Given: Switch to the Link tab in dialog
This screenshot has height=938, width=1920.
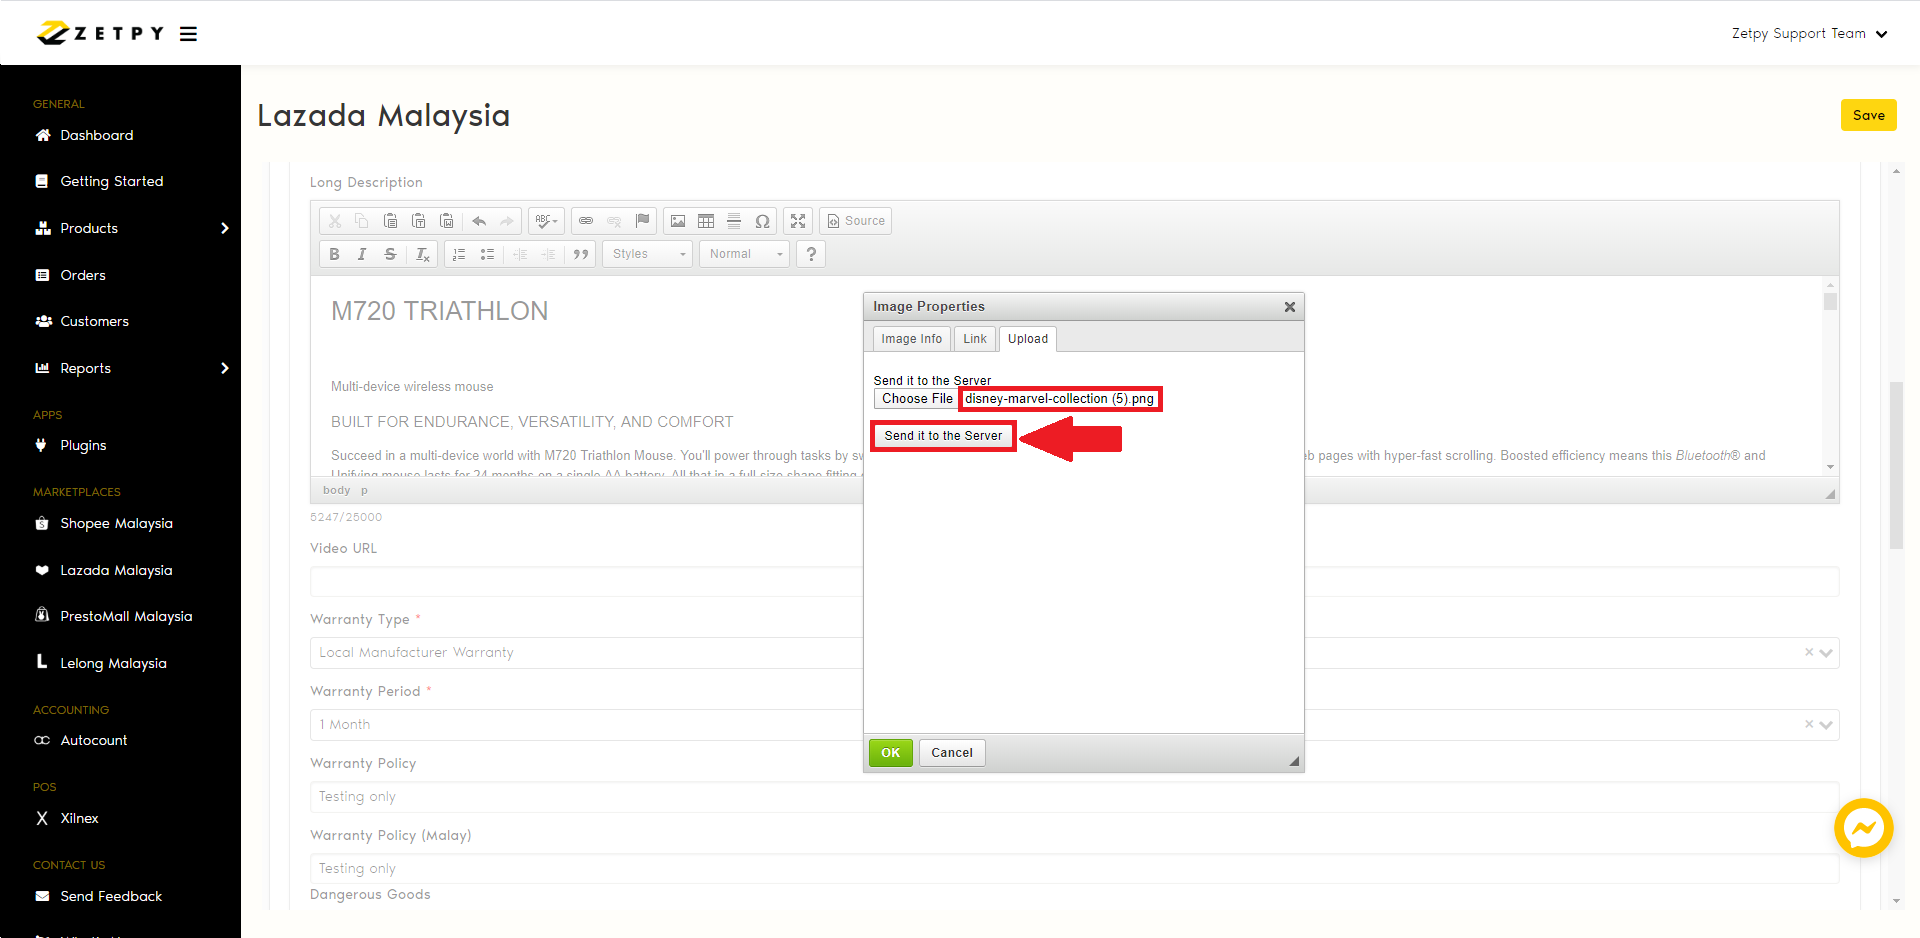Looking at the screenshot, I should coord(975,339).
